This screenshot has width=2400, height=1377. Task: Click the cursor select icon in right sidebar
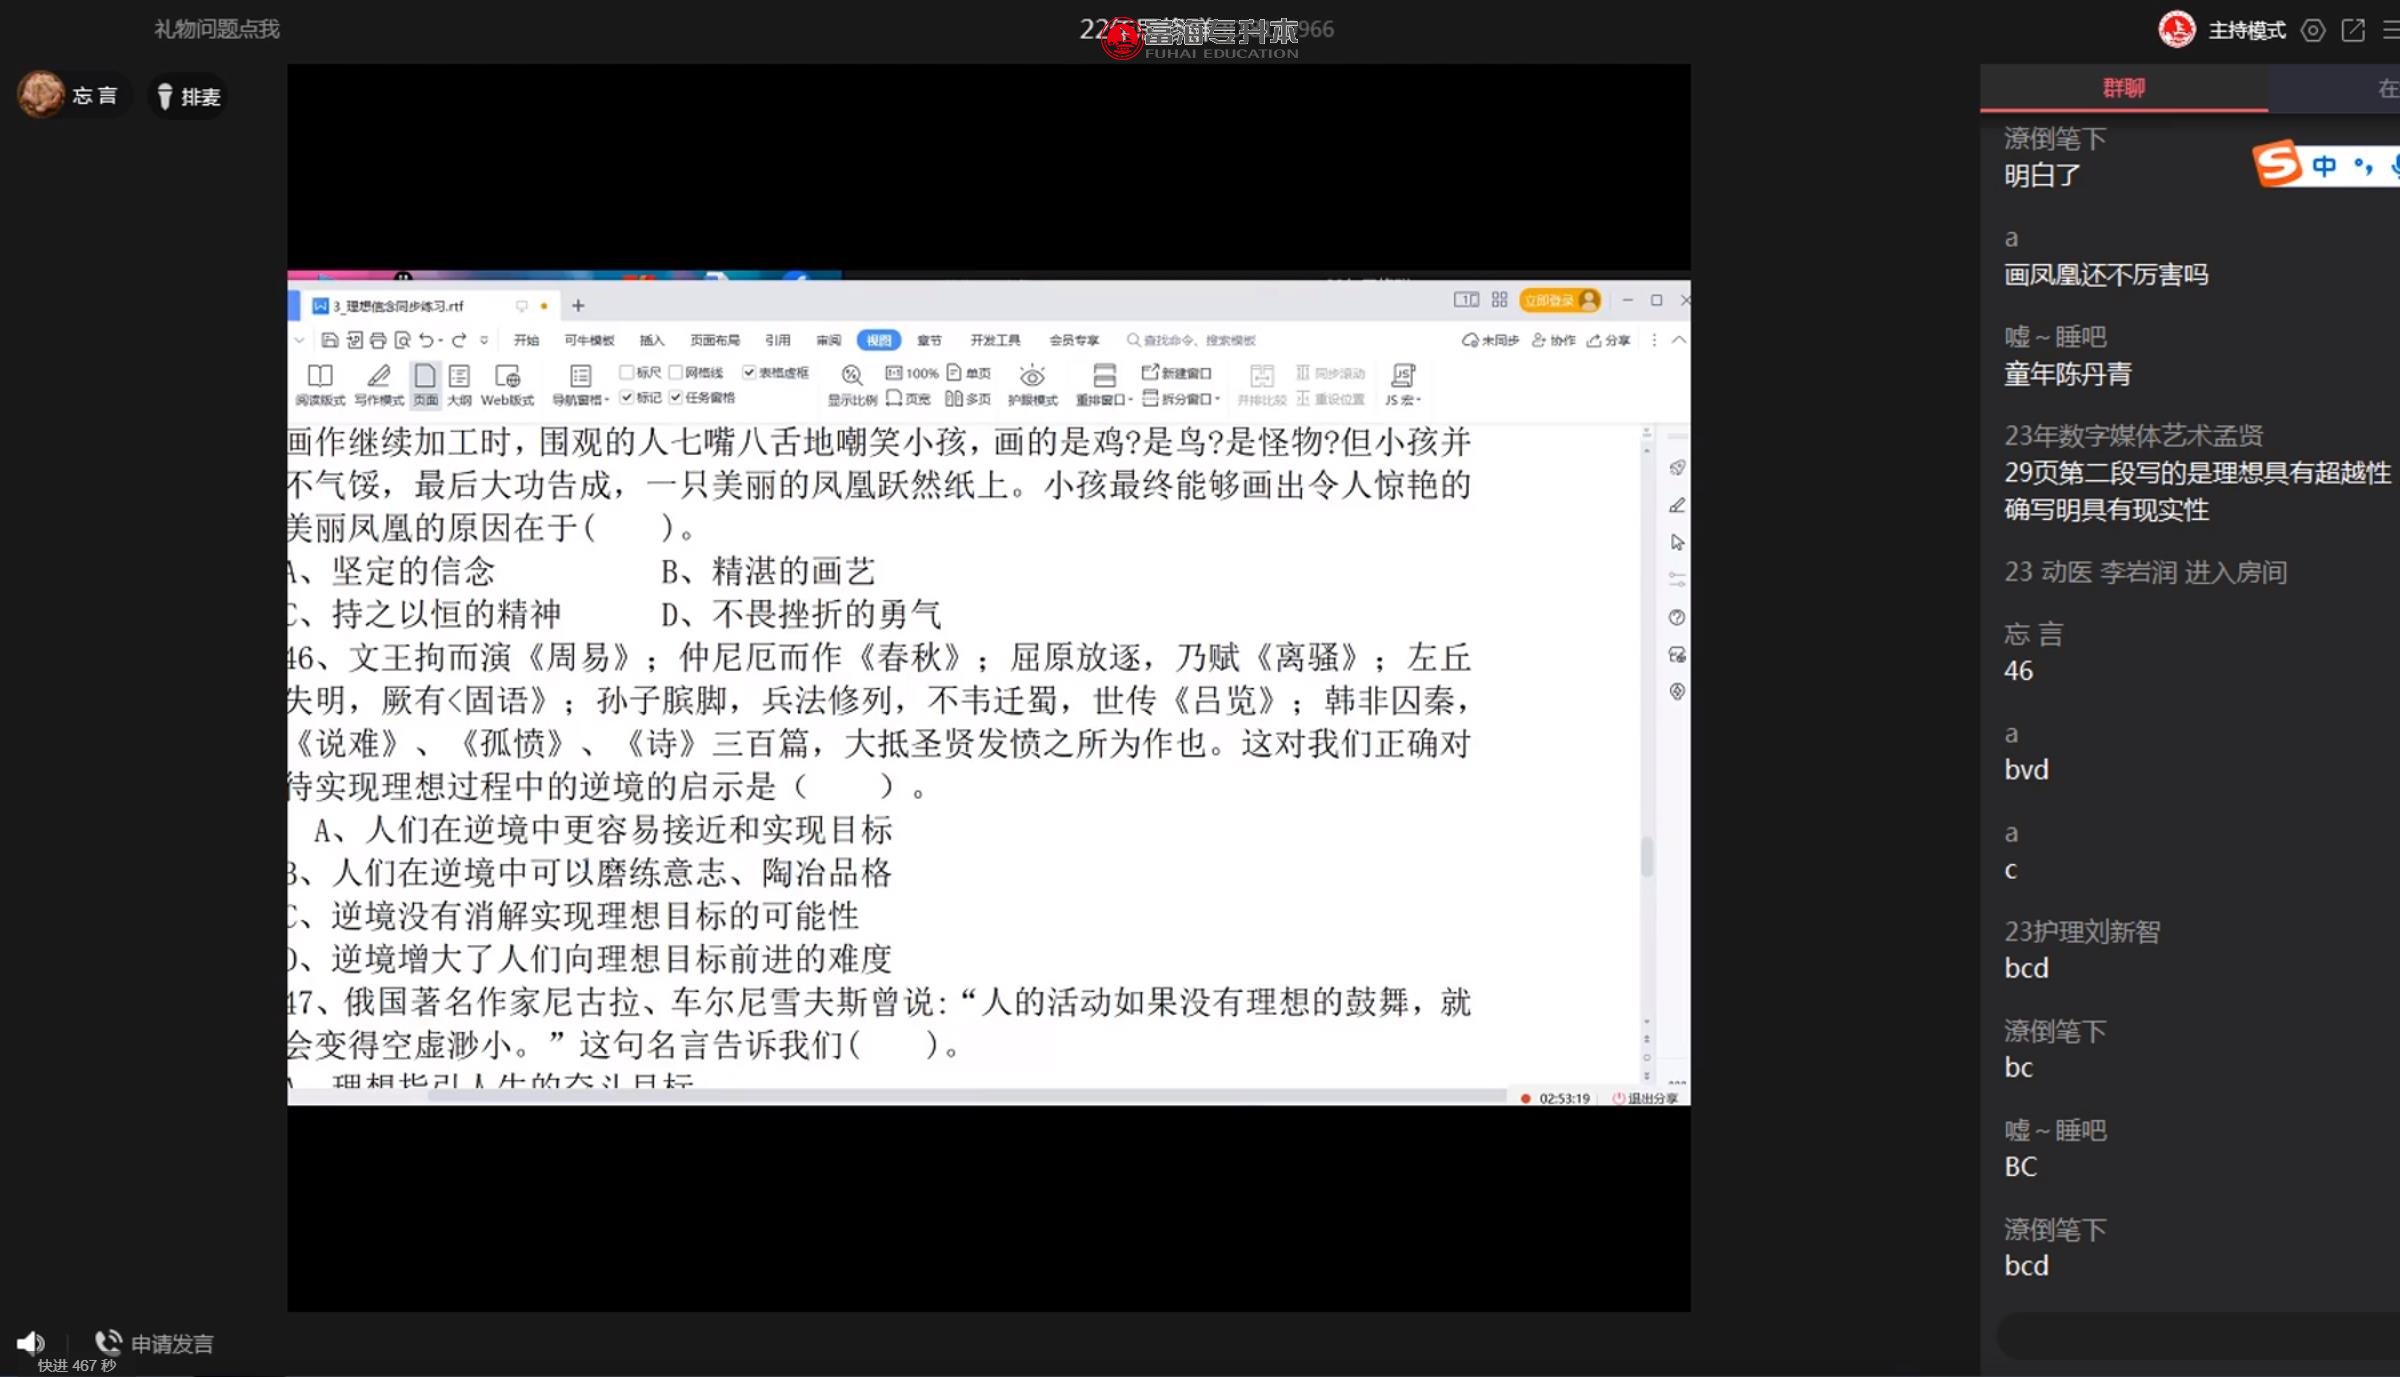[1677, 542]
